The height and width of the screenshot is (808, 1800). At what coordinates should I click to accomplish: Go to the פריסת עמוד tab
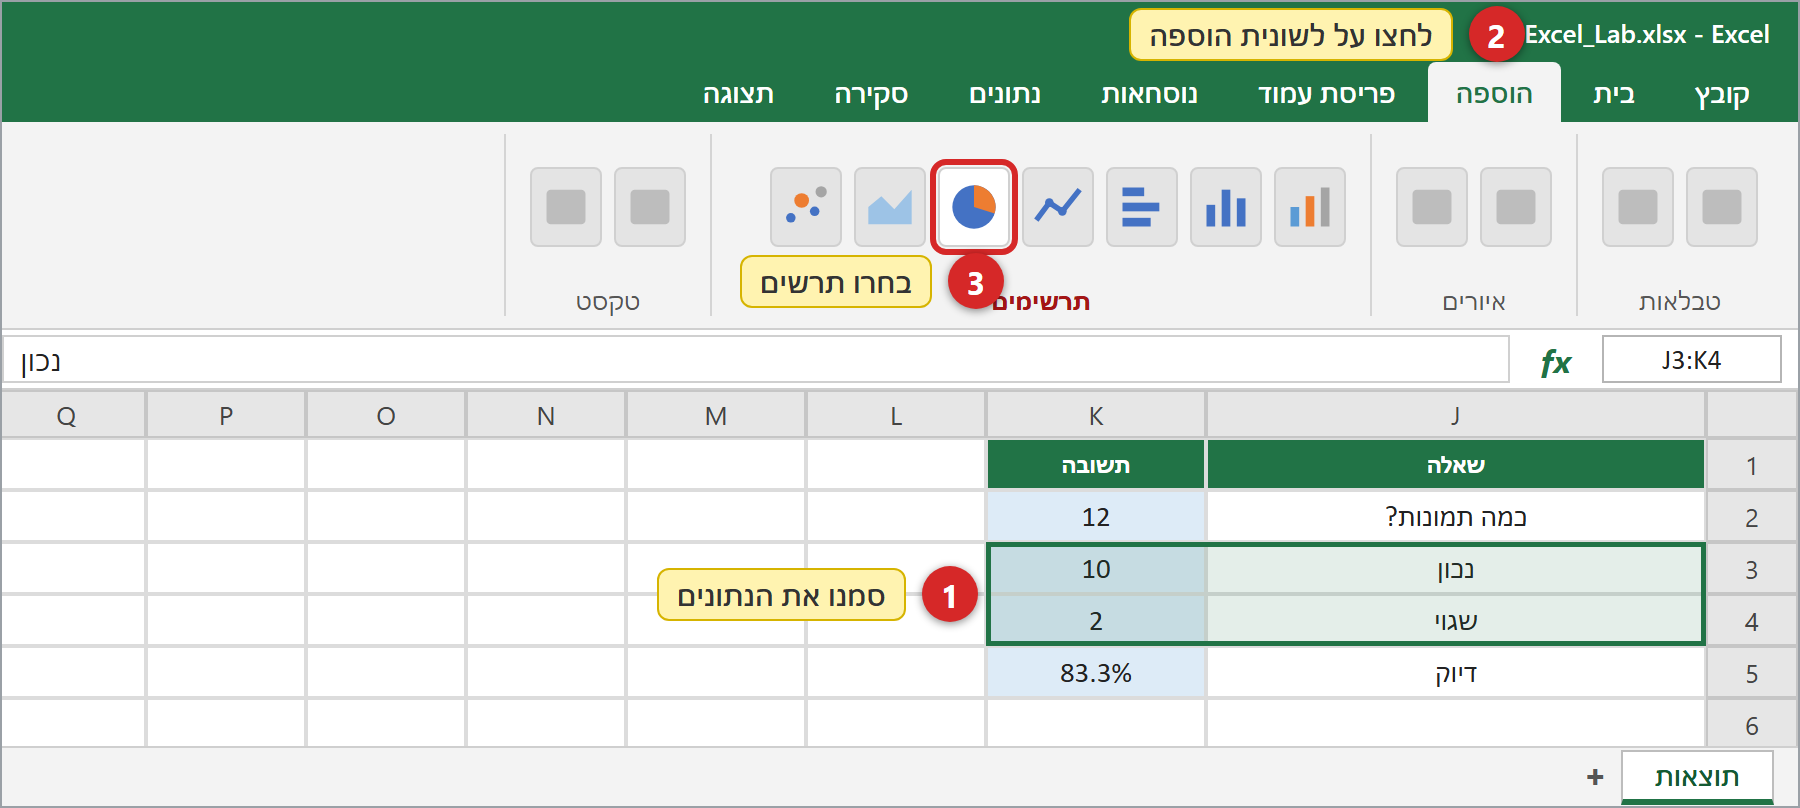coord(1326,94)
